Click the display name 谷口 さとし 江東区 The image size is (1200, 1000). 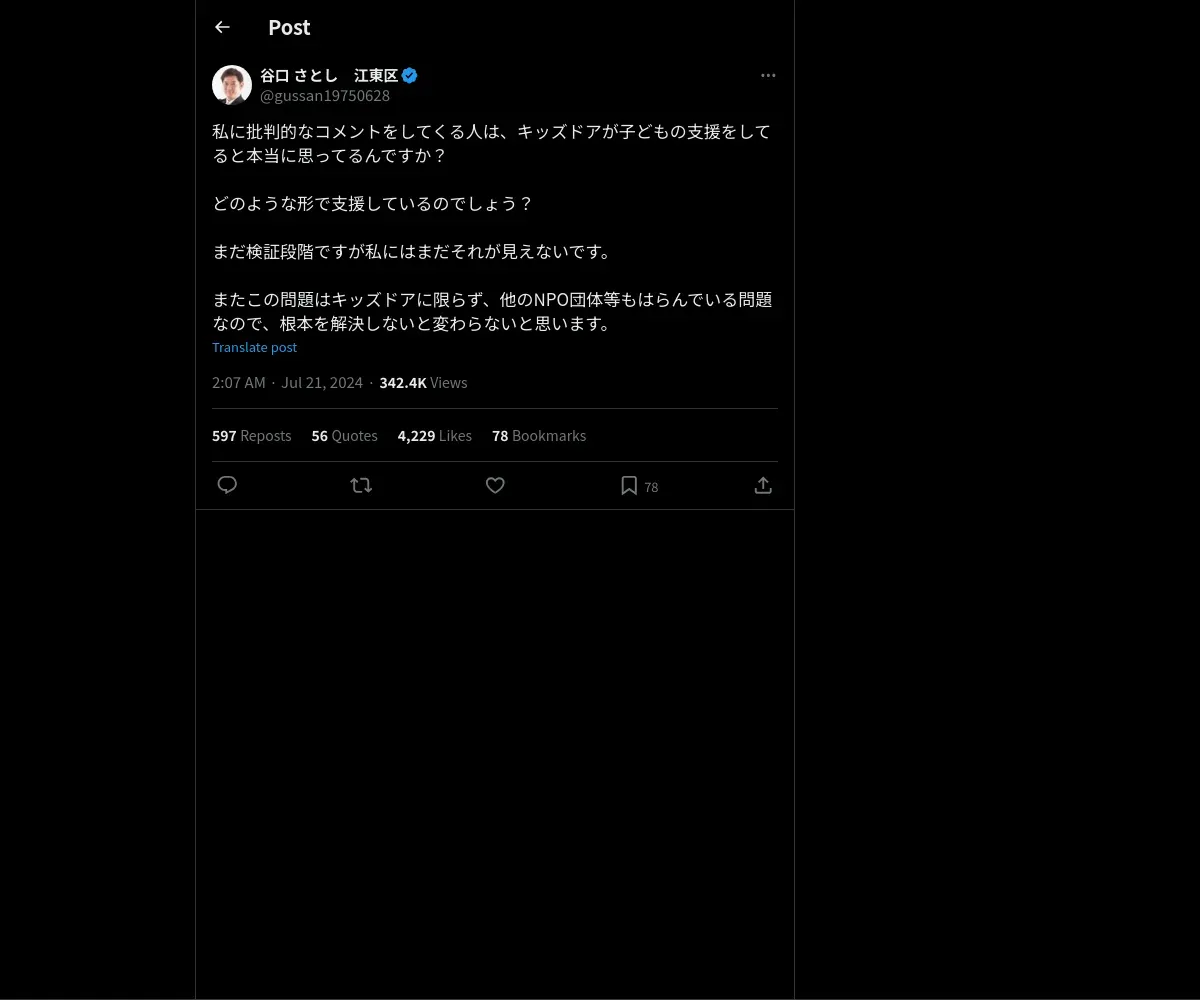click(329, 75)
